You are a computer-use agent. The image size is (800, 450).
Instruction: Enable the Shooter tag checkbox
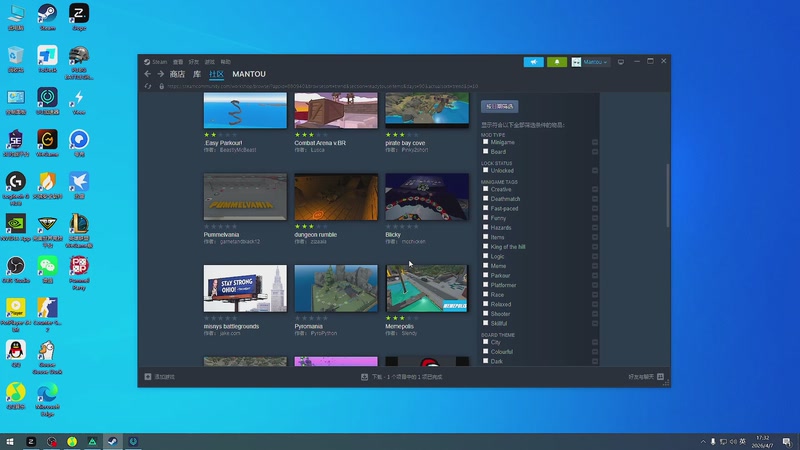(486, 314)
